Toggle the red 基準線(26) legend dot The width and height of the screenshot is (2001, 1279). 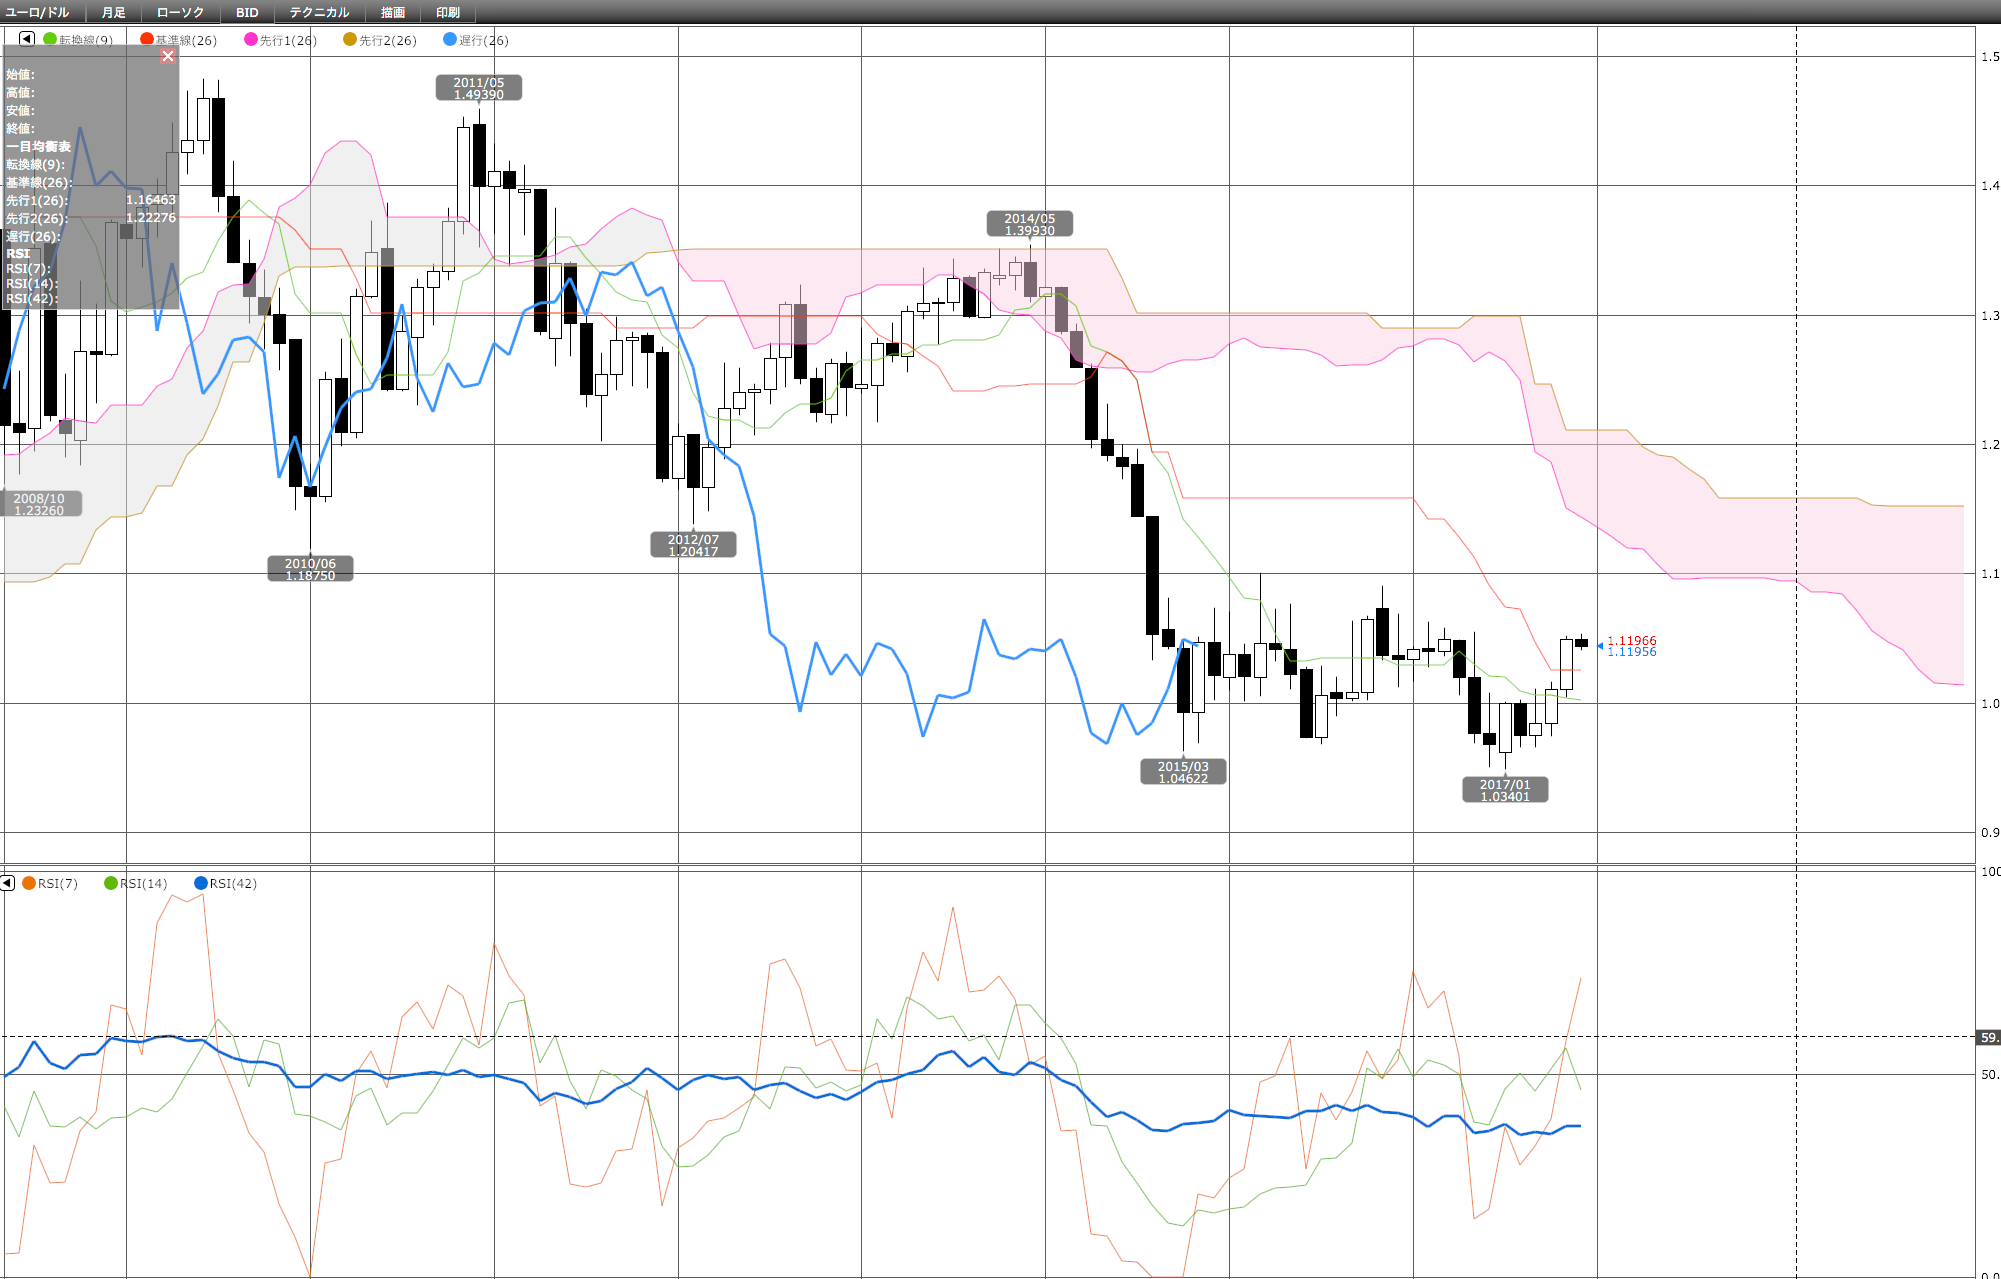[147, 39]
